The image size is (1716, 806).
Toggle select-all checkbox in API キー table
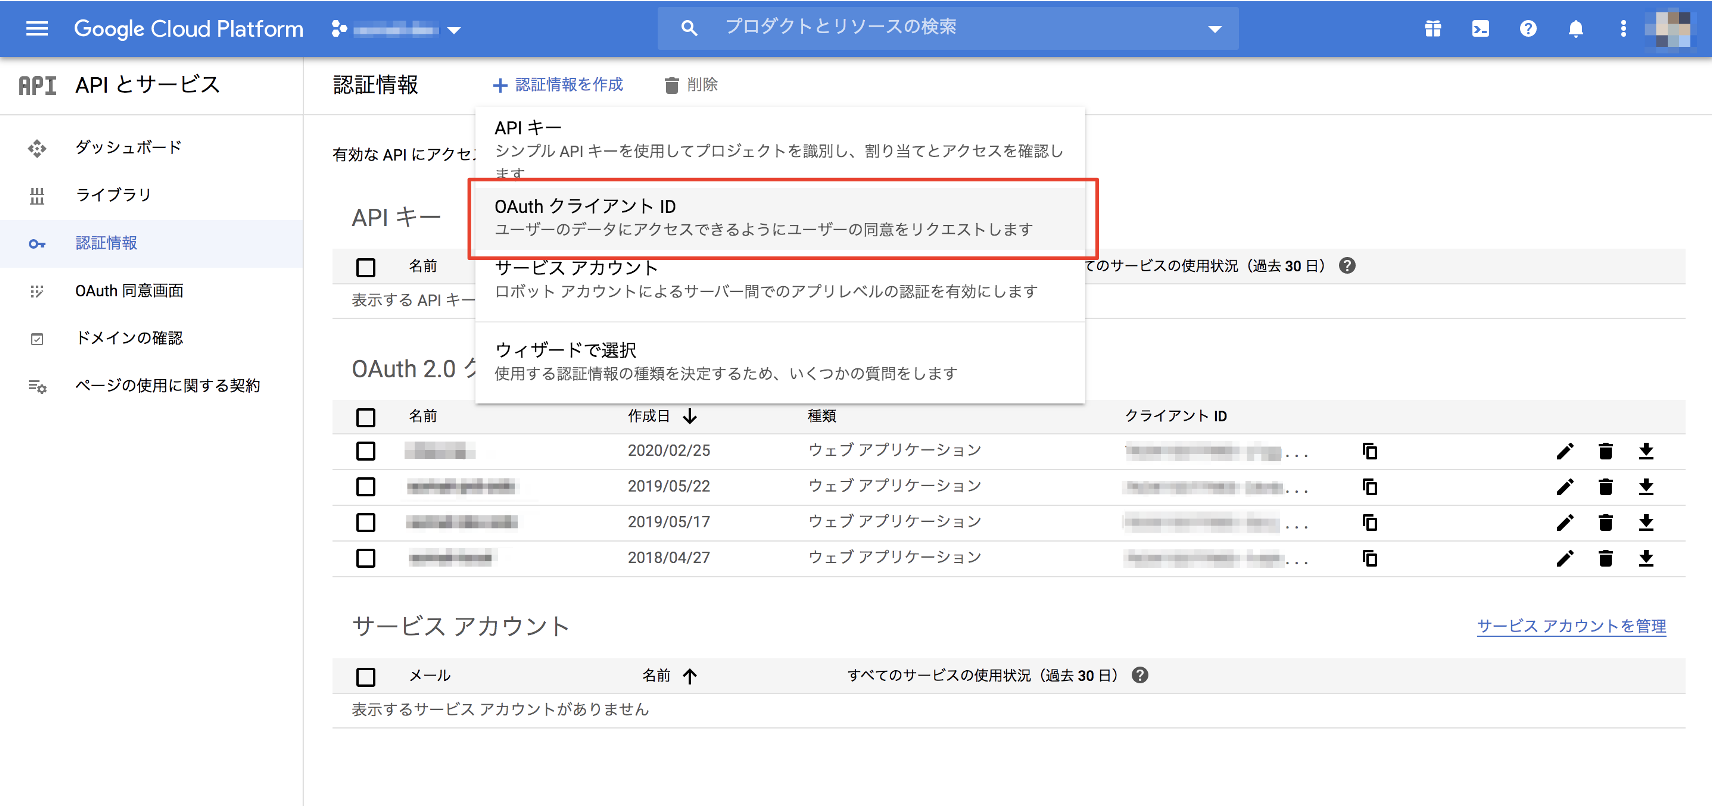coord(366,267)
